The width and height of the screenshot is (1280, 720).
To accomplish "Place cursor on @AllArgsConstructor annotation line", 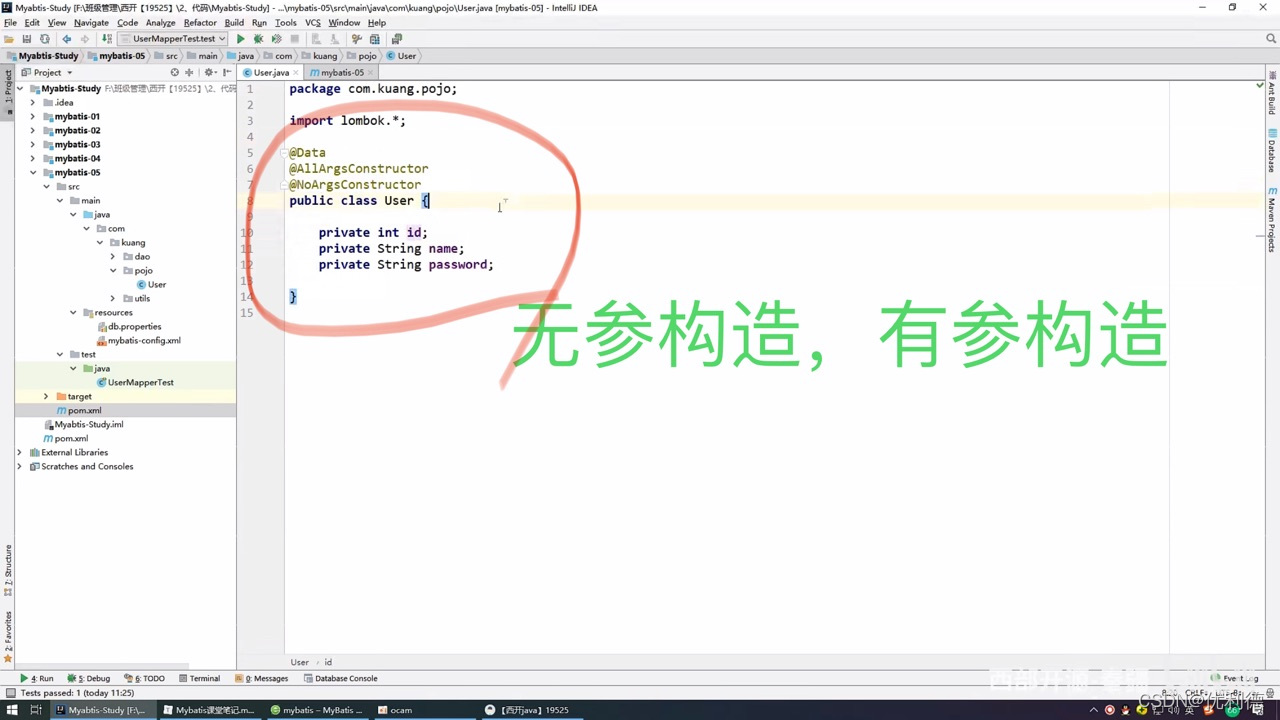I will (359, 169).
